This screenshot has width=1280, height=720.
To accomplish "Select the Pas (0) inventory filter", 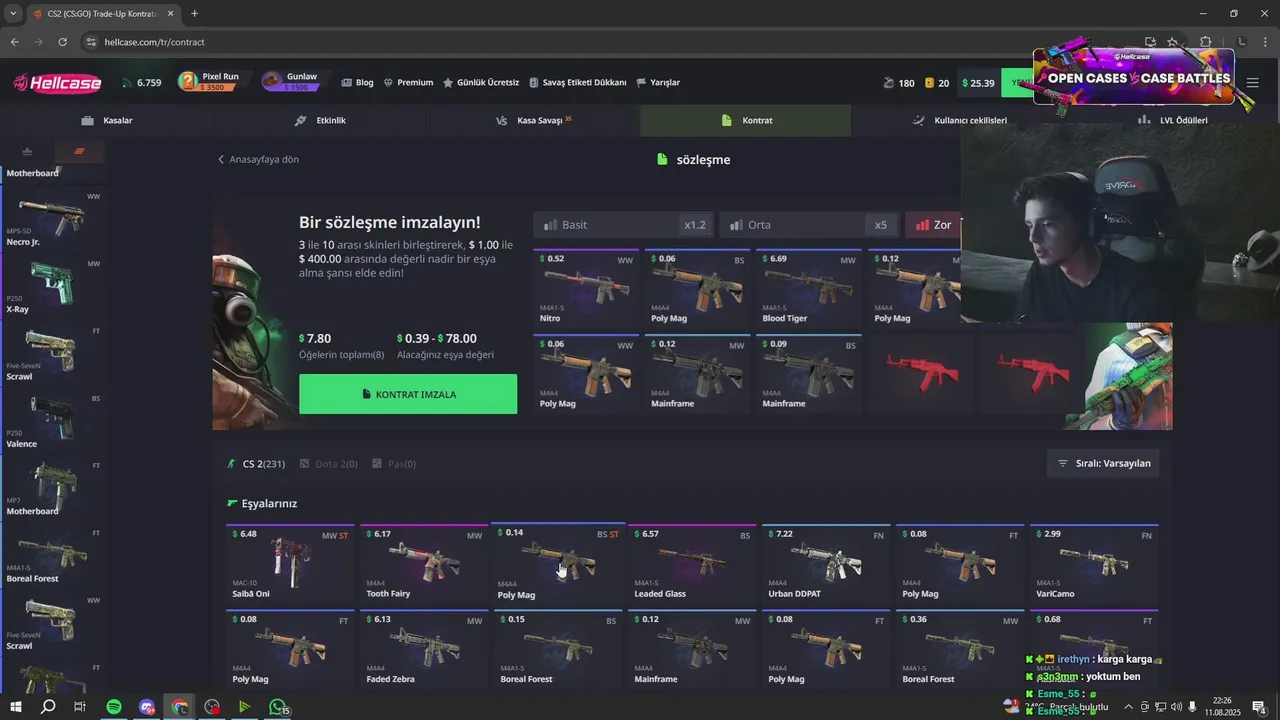I will (394, 464).
